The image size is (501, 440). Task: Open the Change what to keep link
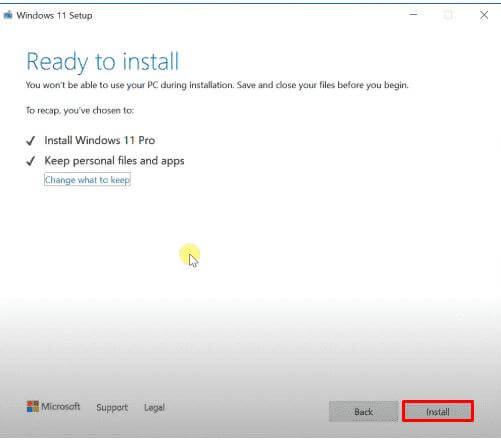(x=87, y=180)
